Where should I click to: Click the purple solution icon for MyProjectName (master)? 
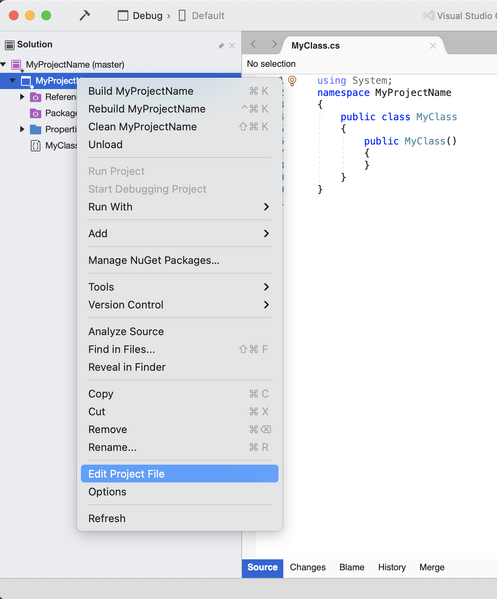[16, 65]
